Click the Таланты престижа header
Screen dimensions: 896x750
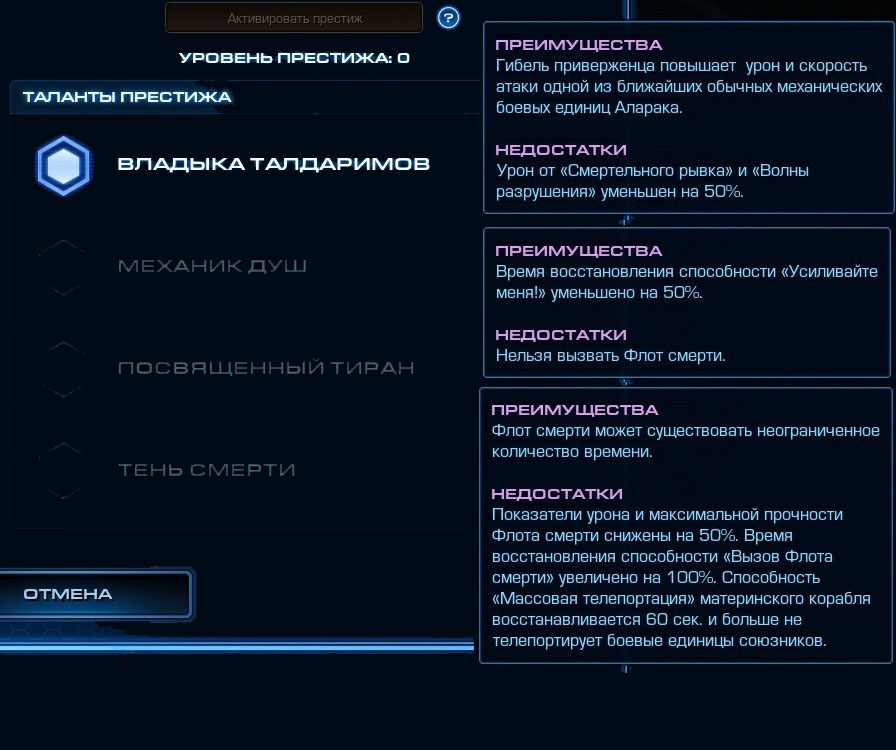pyautogui.click(x=127, y=97)
